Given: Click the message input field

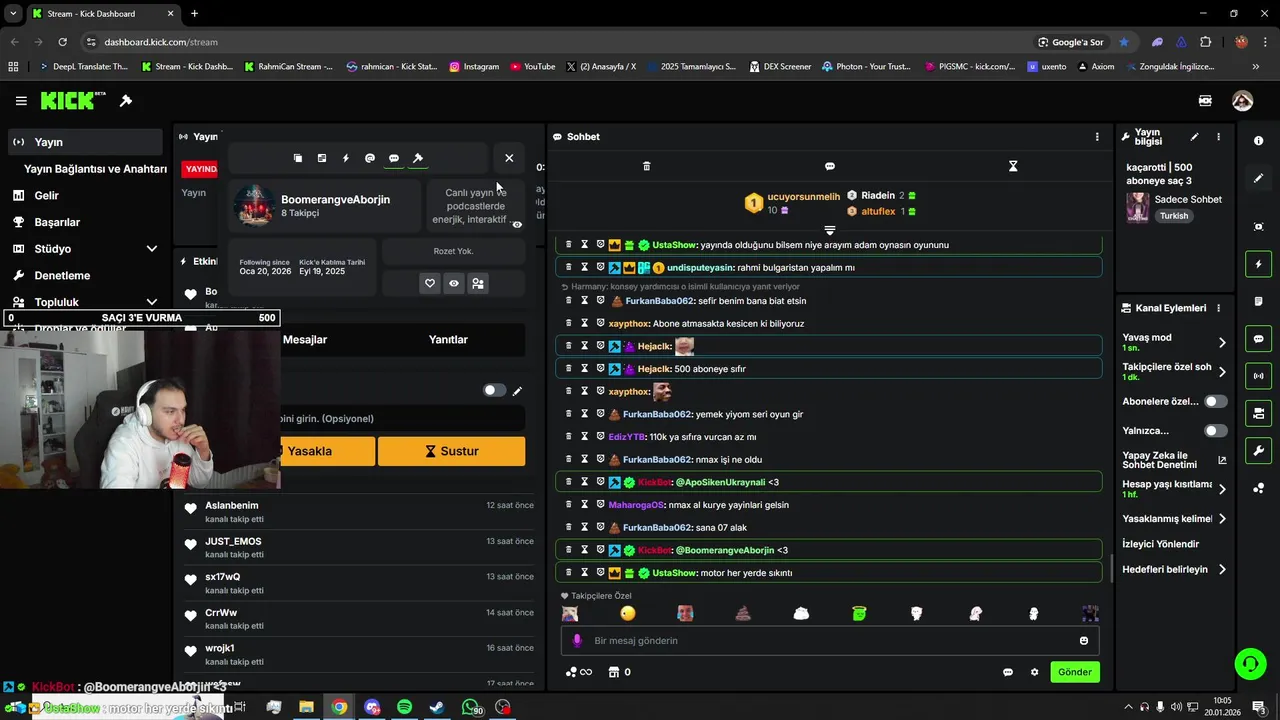Looking at the screenshot, I should pos(830,641).
